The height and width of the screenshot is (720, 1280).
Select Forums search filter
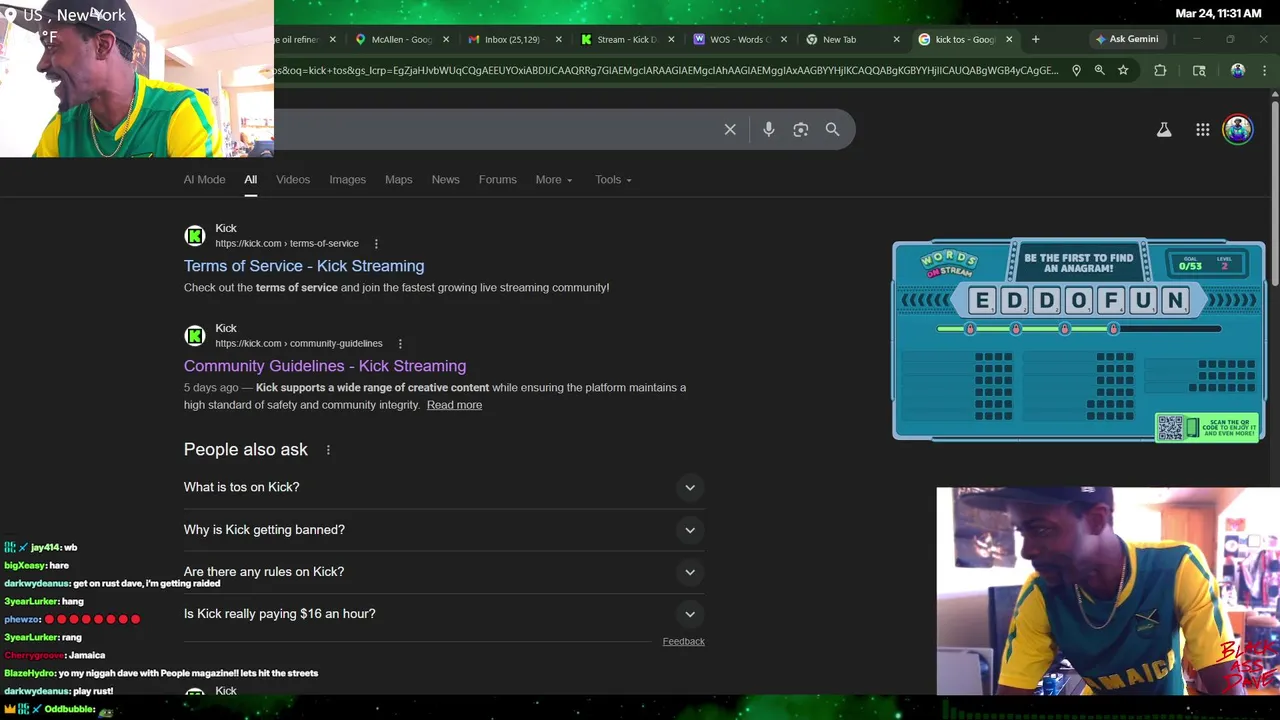[497, 180]
